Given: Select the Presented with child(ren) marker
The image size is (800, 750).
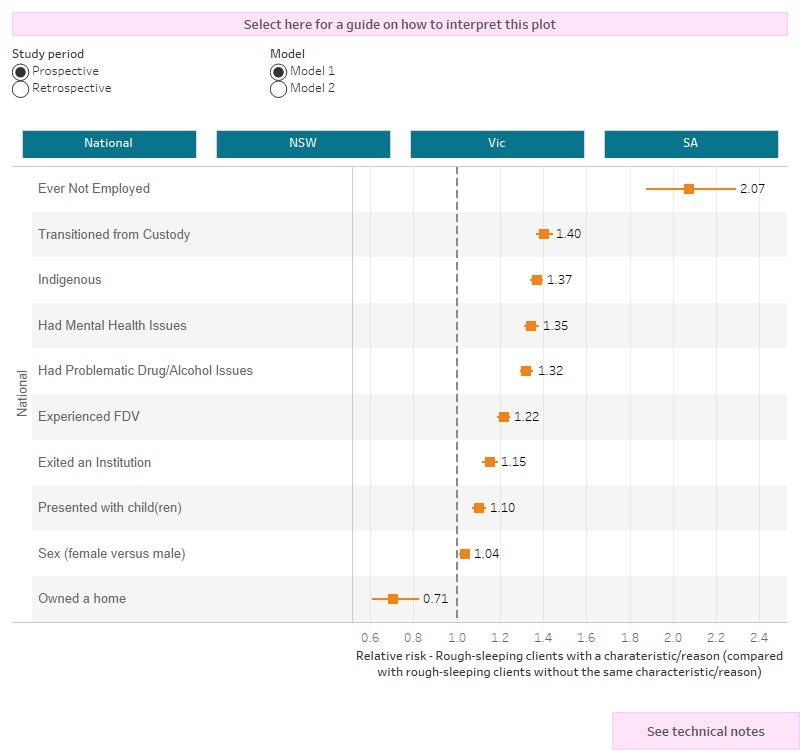Looking at the screenshot, I should [477, 507].
